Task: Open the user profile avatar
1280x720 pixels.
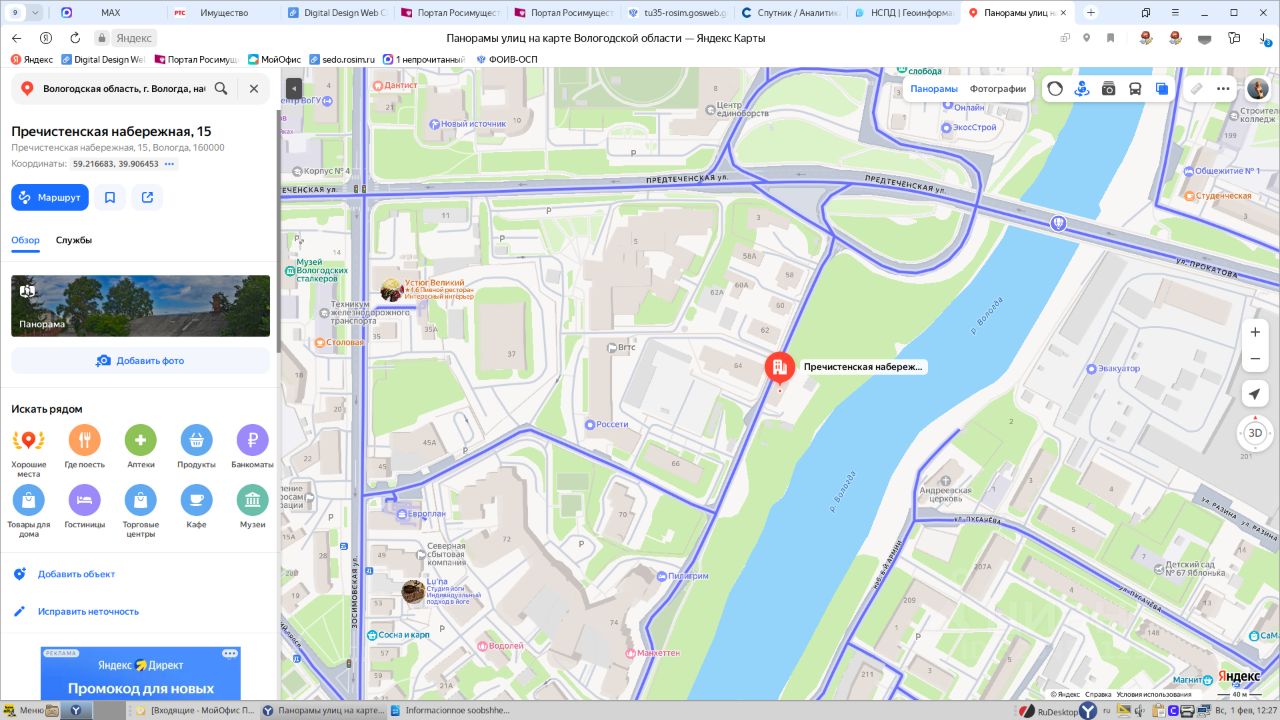Action: pos(1257,89)
